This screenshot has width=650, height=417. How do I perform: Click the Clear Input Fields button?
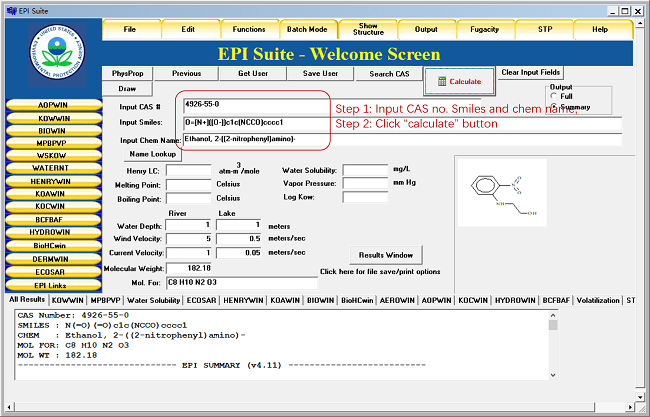pos(531,73)
